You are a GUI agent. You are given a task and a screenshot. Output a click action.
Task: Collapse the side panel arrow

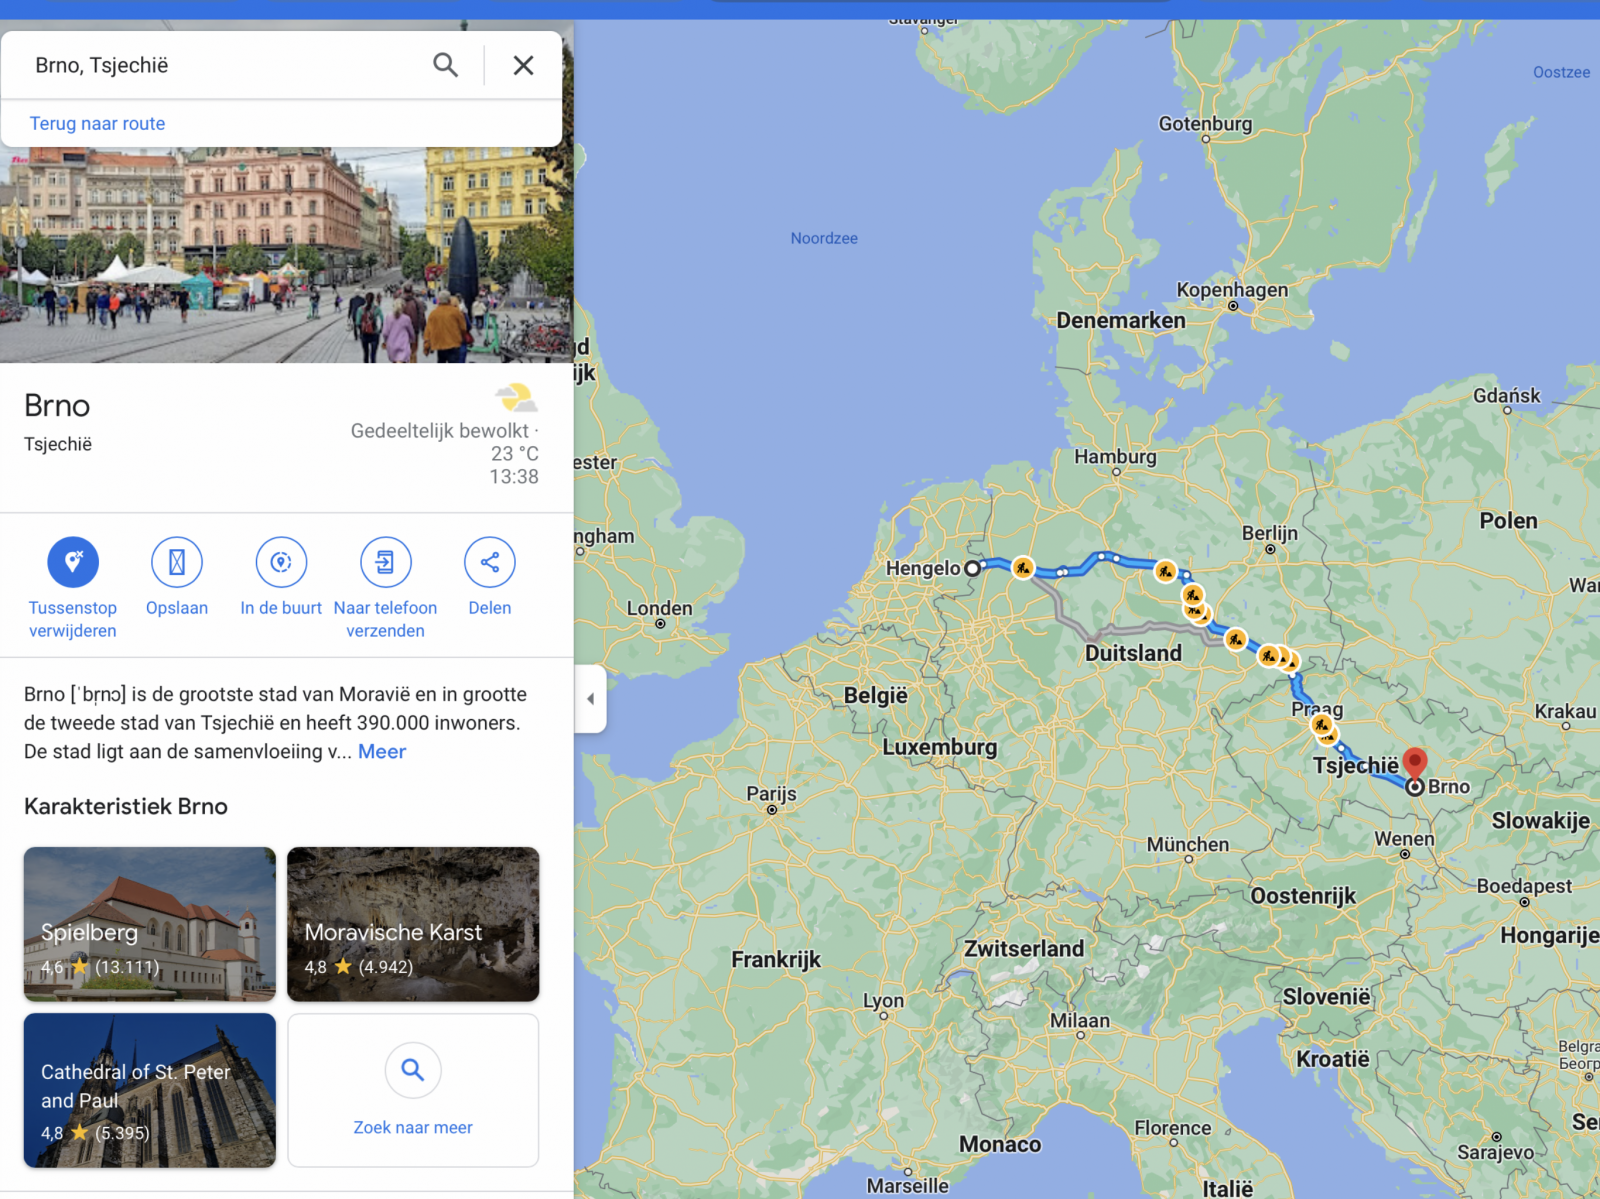pos(590,699)
